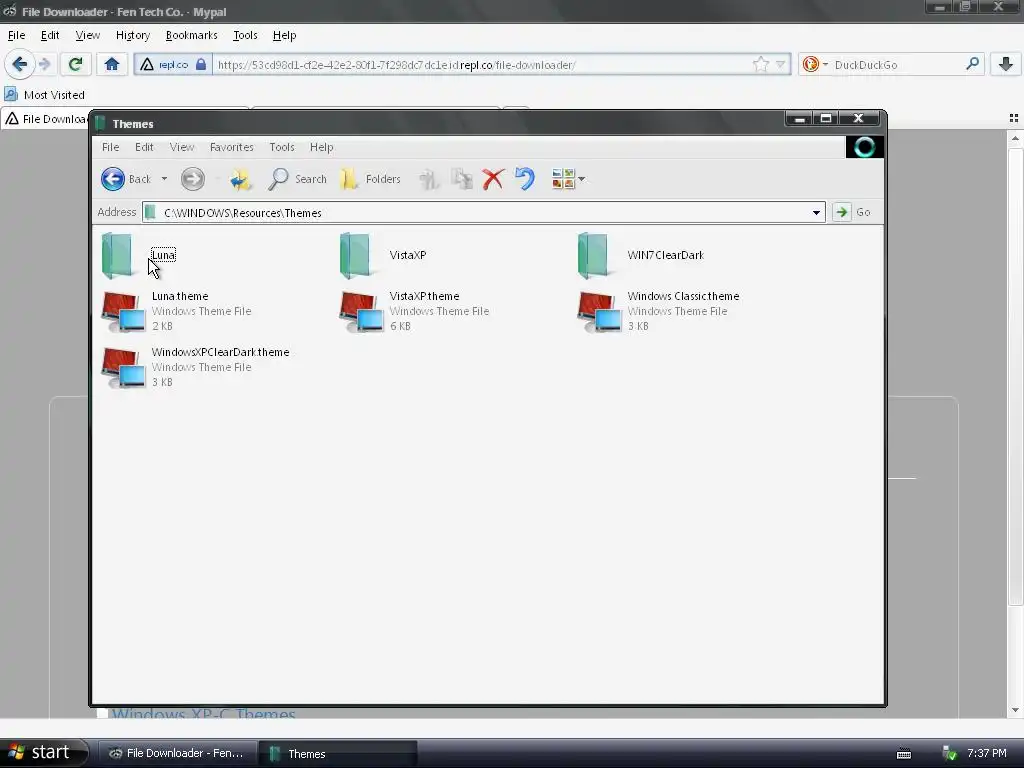Click the keyboard tray icon
The height and width of the screenshot is (768, 1024).
904,754
